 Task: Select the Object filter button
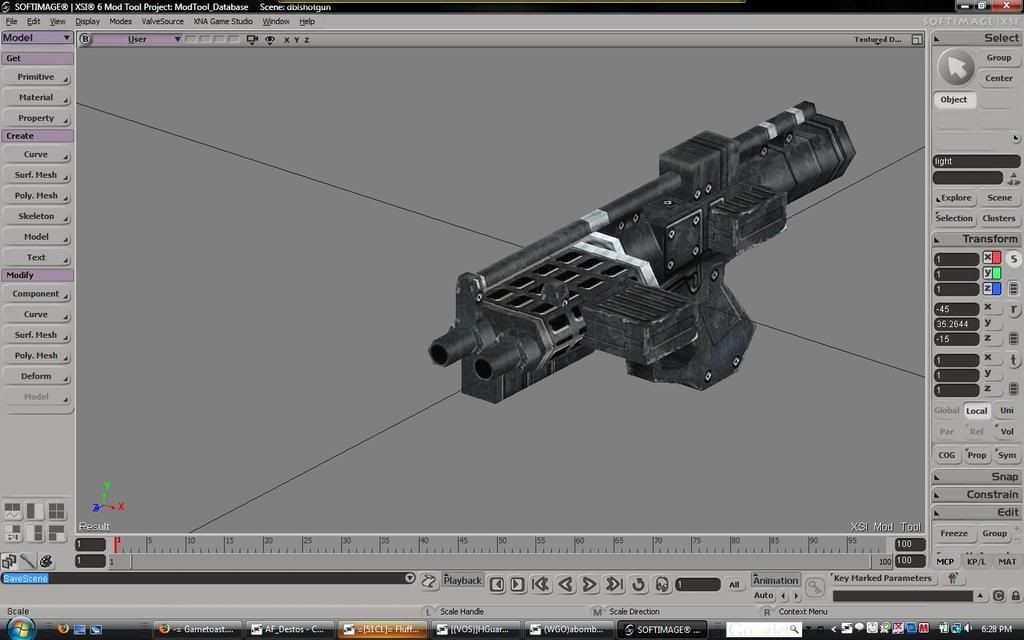(x=954, y=100)
